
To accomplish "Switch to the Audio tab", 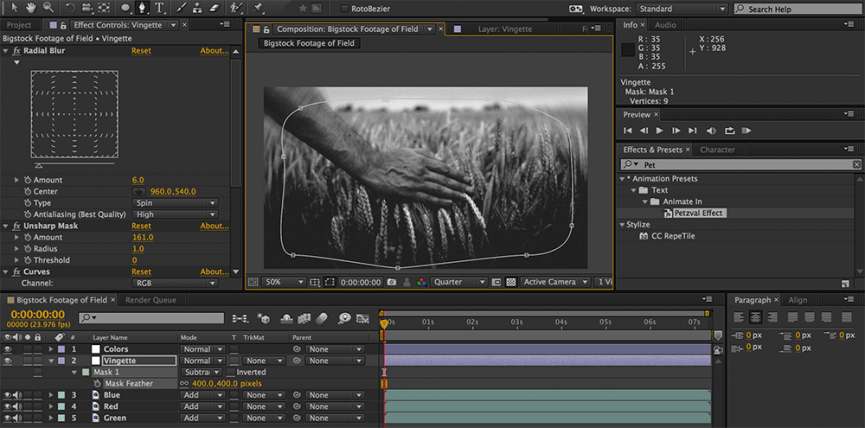I will click(x=665, y=25).
